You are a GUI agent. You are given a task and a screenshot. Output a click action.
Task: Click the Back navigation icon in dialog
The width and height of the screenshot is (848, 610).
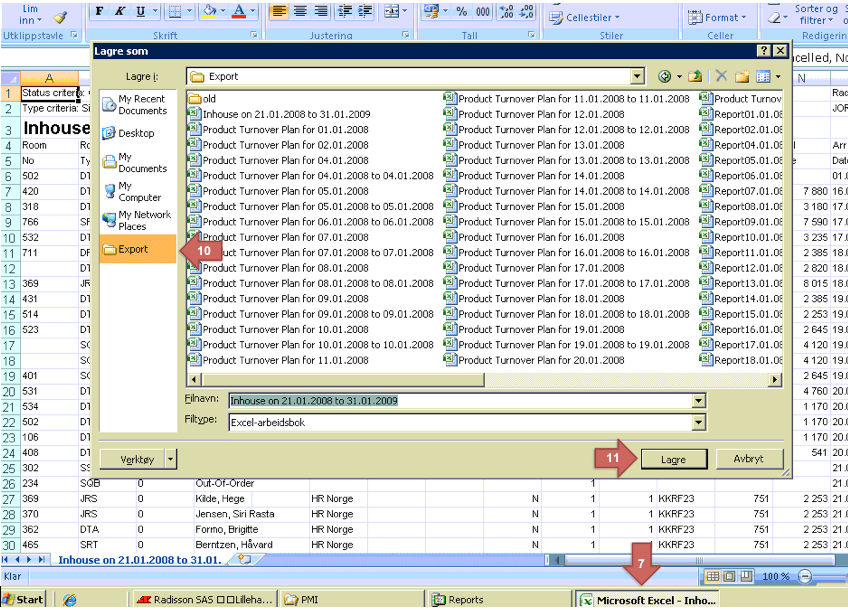pyautogui.click(x=666, y=76)
